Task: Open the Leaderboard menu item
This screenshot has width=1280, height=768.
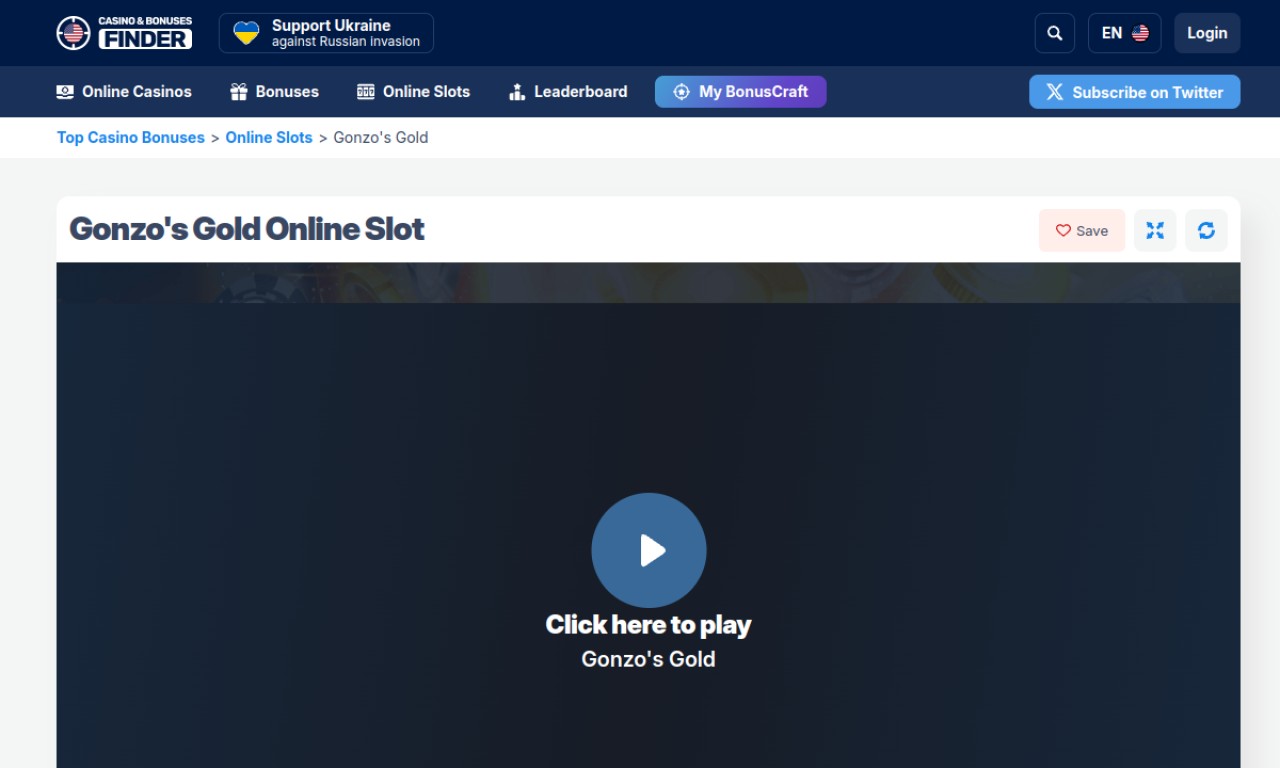Action: click(580, 92)
